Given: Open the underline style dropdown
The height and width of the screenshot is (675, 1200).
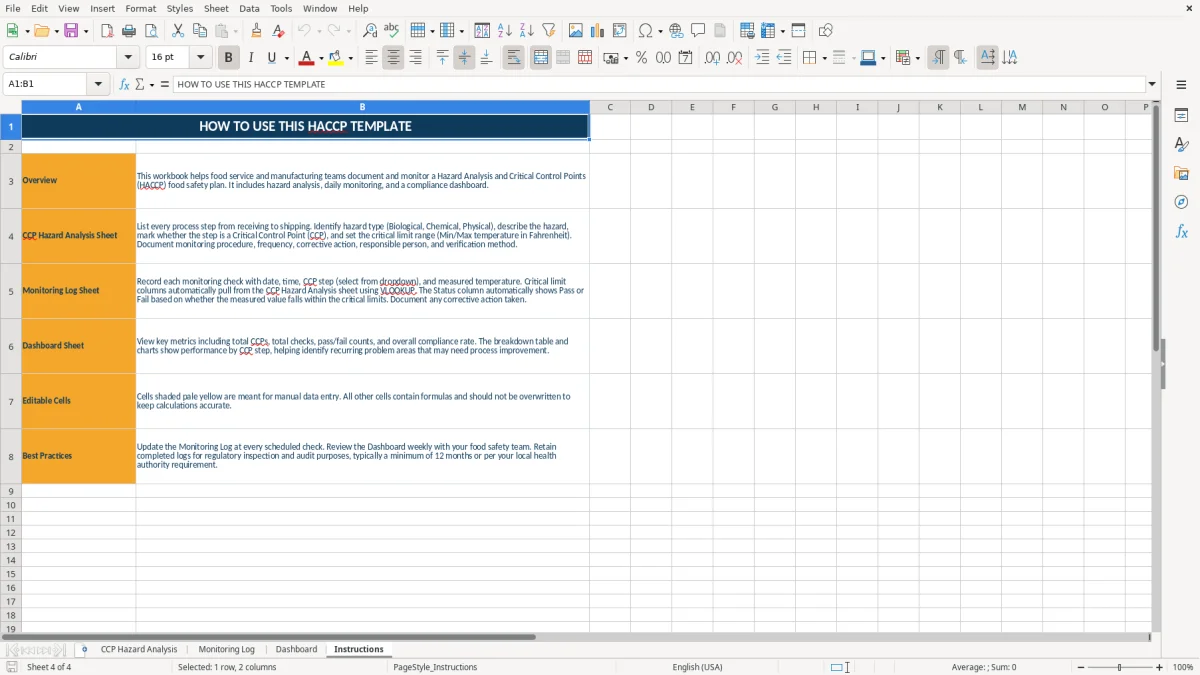Looking at the screenshot, I should coord(286,58).
